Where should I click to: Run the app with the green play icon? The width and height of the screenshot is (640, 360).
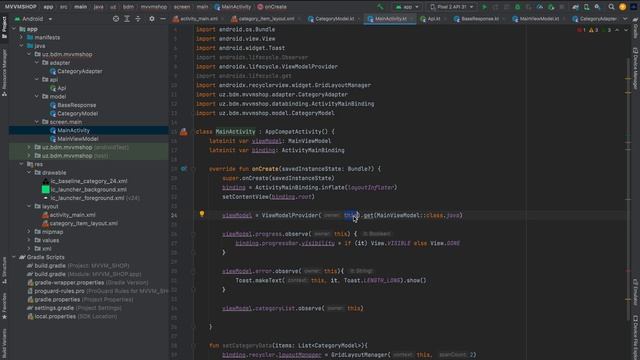(x=484, y=7)
